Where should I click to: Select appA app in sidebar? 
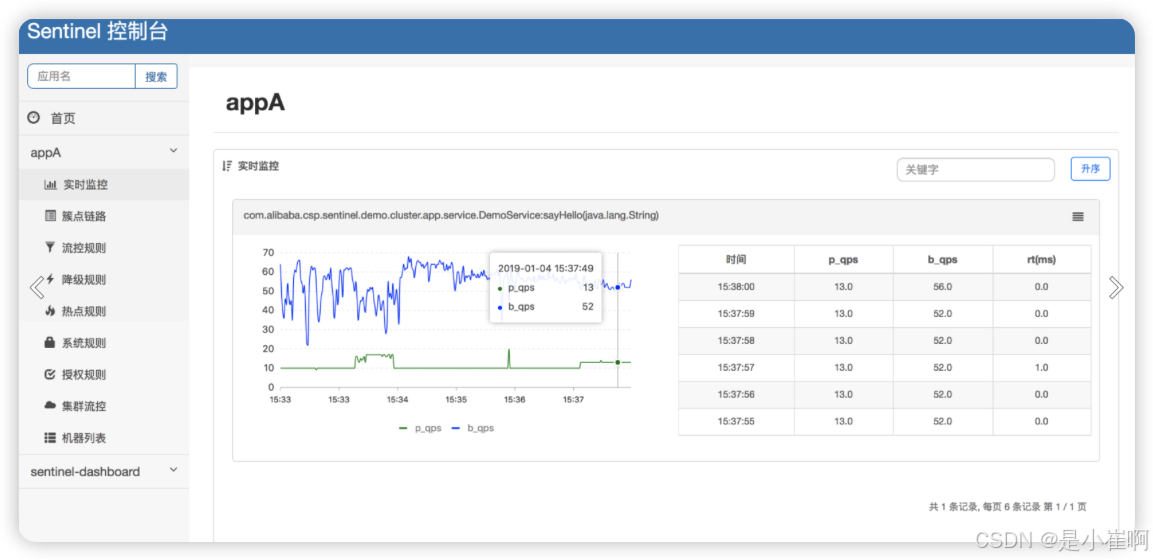46,153
